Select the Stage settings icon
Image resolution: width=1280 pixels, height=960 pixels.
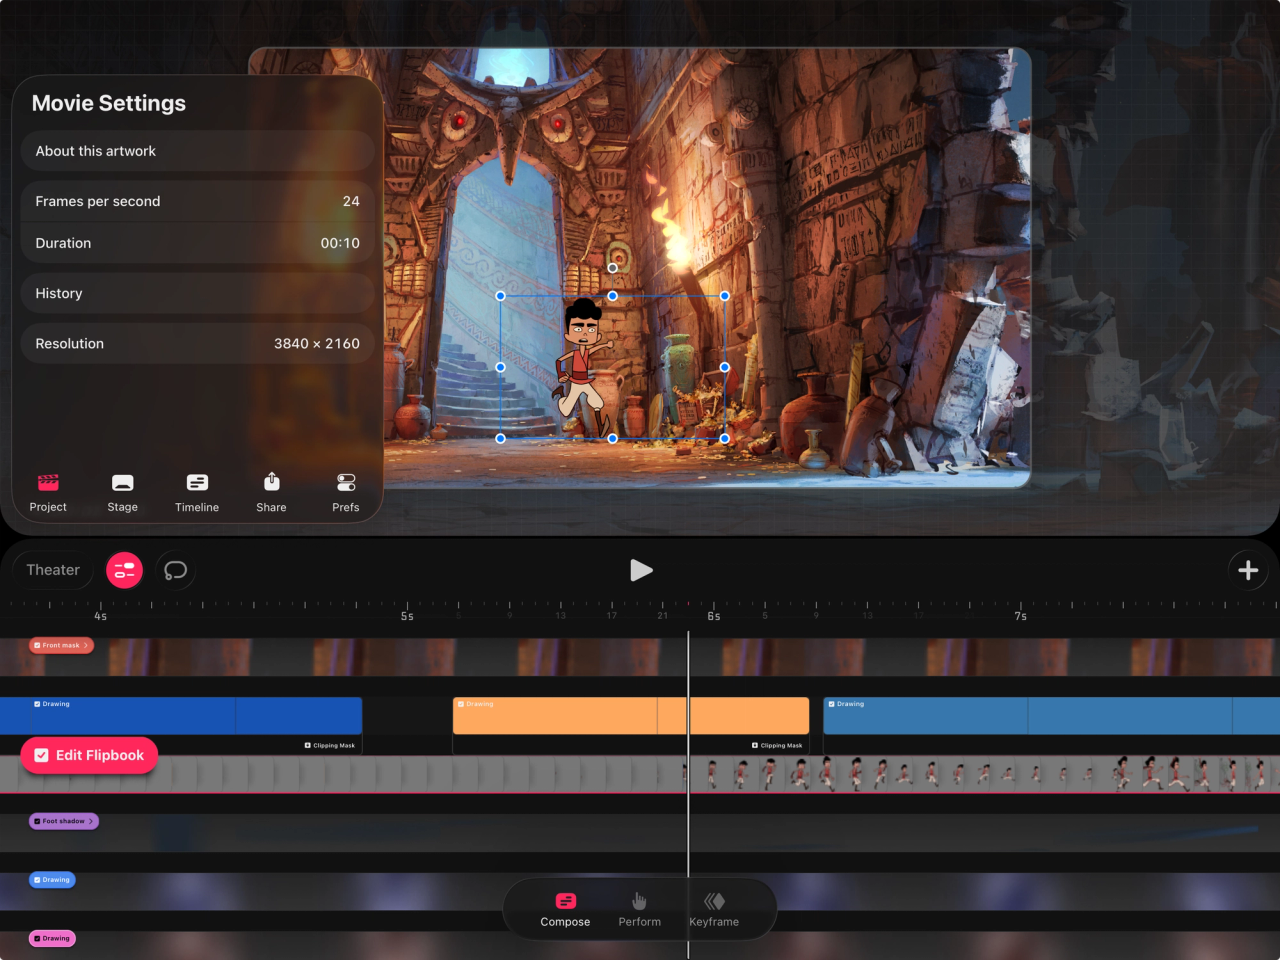(x=122, y=484)
